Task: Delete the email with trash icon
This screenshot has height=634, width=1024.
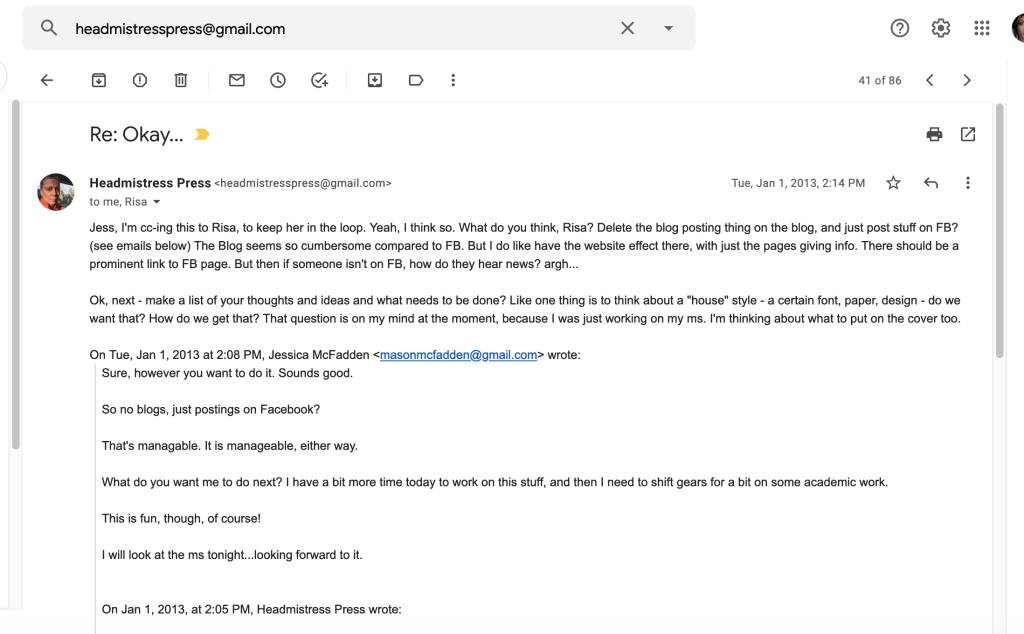Action: pyautogui.click(x=181, y=81)
